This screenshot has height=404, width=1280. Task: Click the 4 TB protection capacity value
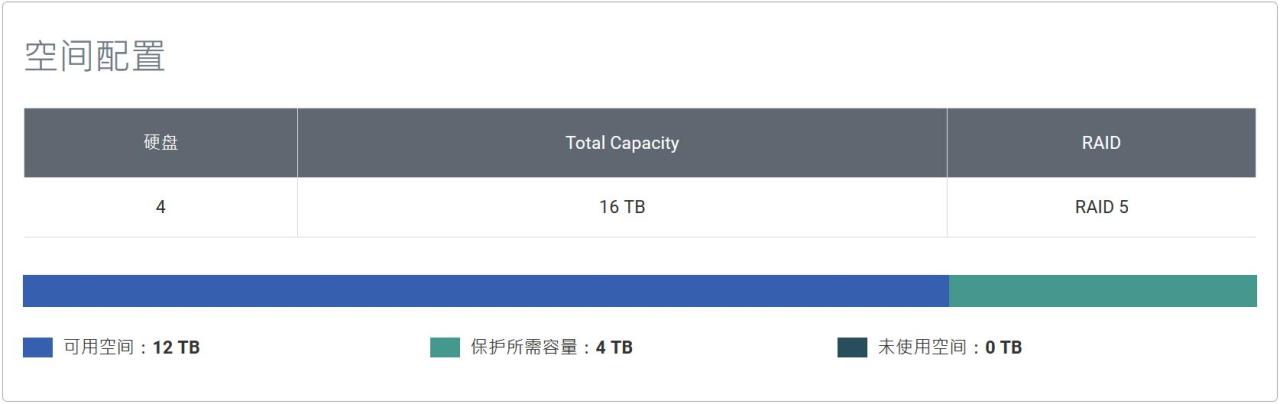pos(614,348)
